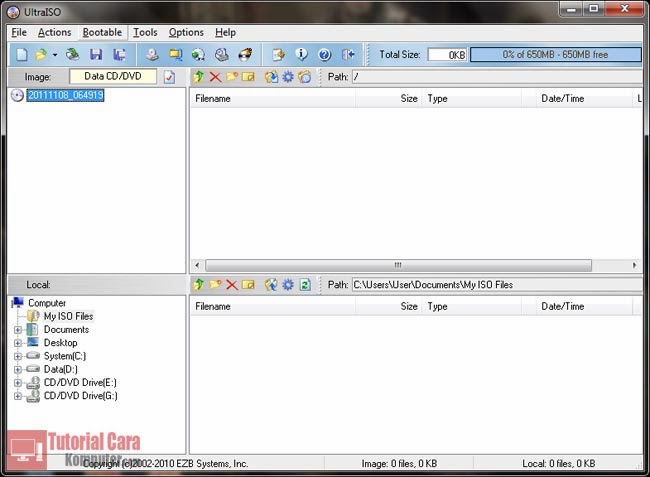Click the New Folder icon in the Local toolbar
This screenshot has width=650, height=477.
(x=215, y=285)
